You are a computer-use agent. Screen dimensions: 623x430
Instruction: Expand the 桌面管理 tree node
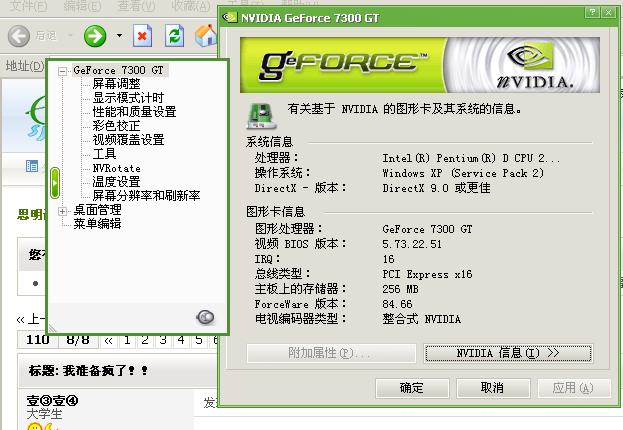[62, 211]
